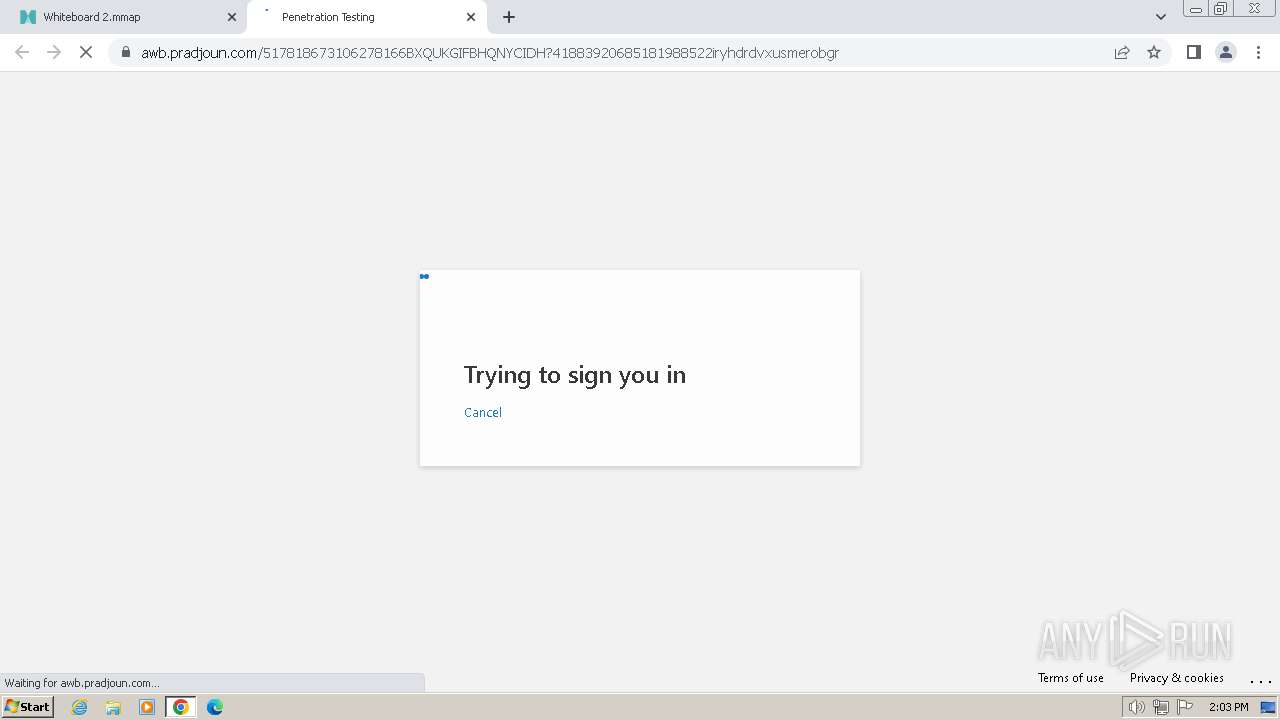Launch Internet Explorer from taskbar
1280x720 pixels.
pos(80,707)
